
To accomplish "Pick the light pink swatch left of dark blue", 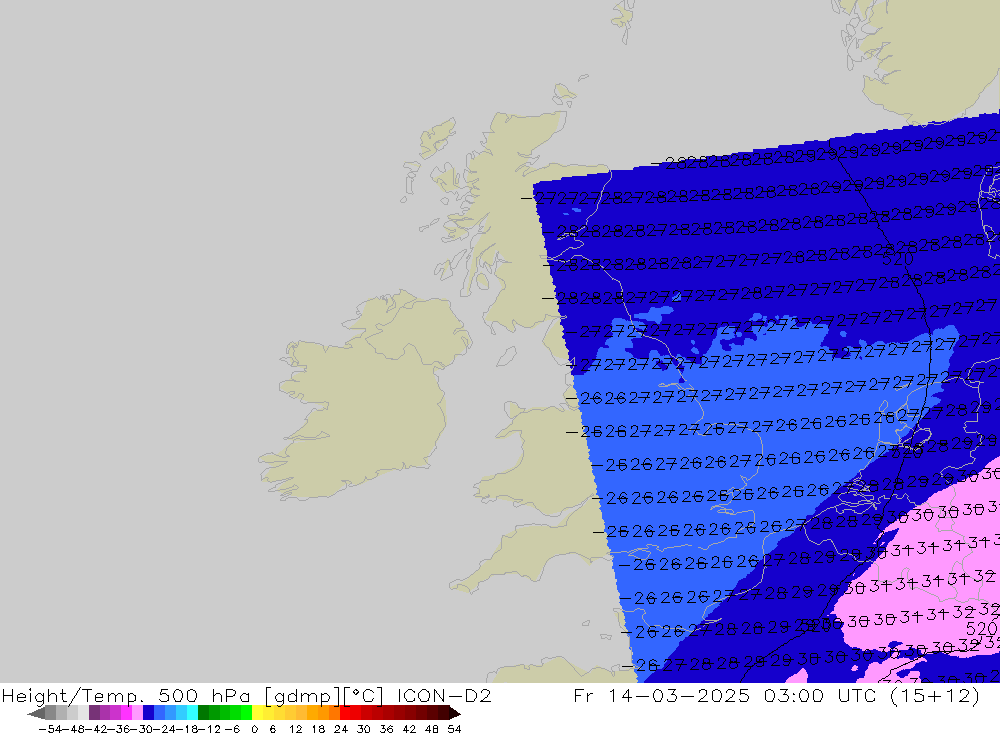I will tap(137, 713).
